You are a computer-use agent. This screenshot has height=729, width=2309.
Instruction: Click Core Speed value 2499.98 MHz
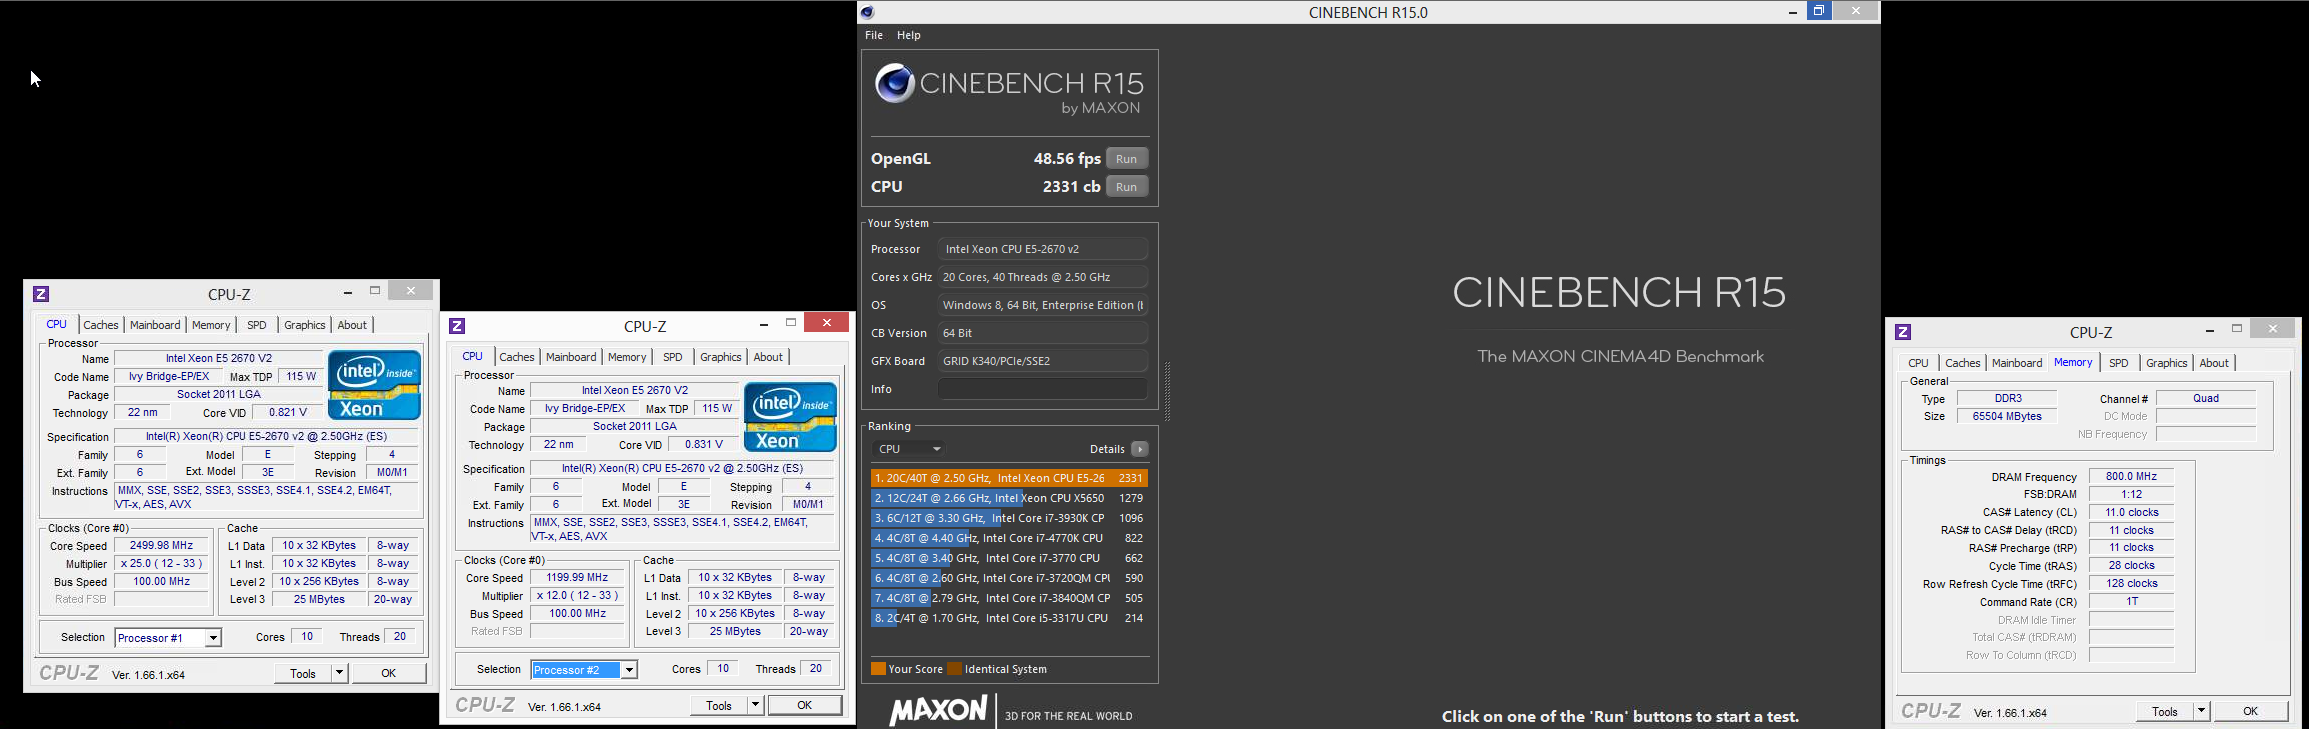pos(162,546)
